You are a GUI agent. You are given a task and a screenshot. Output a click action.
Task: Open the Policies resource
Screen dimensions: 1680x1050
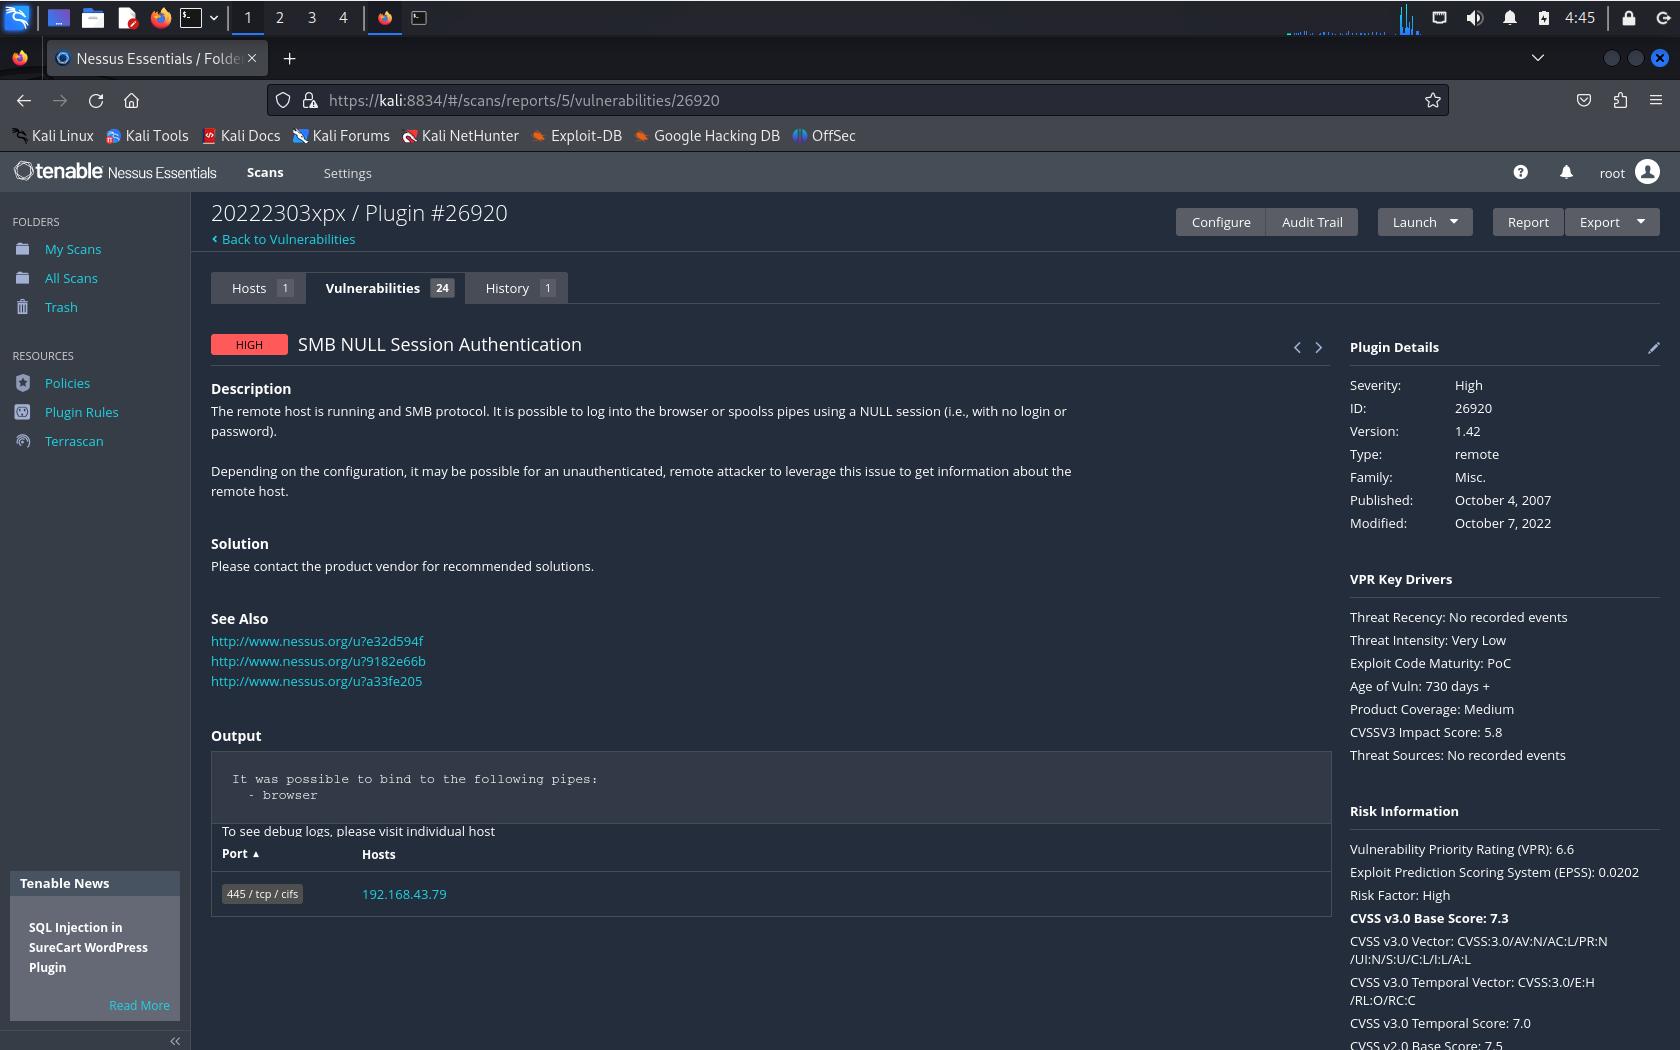pyautogui.click(x=67, y=383)
